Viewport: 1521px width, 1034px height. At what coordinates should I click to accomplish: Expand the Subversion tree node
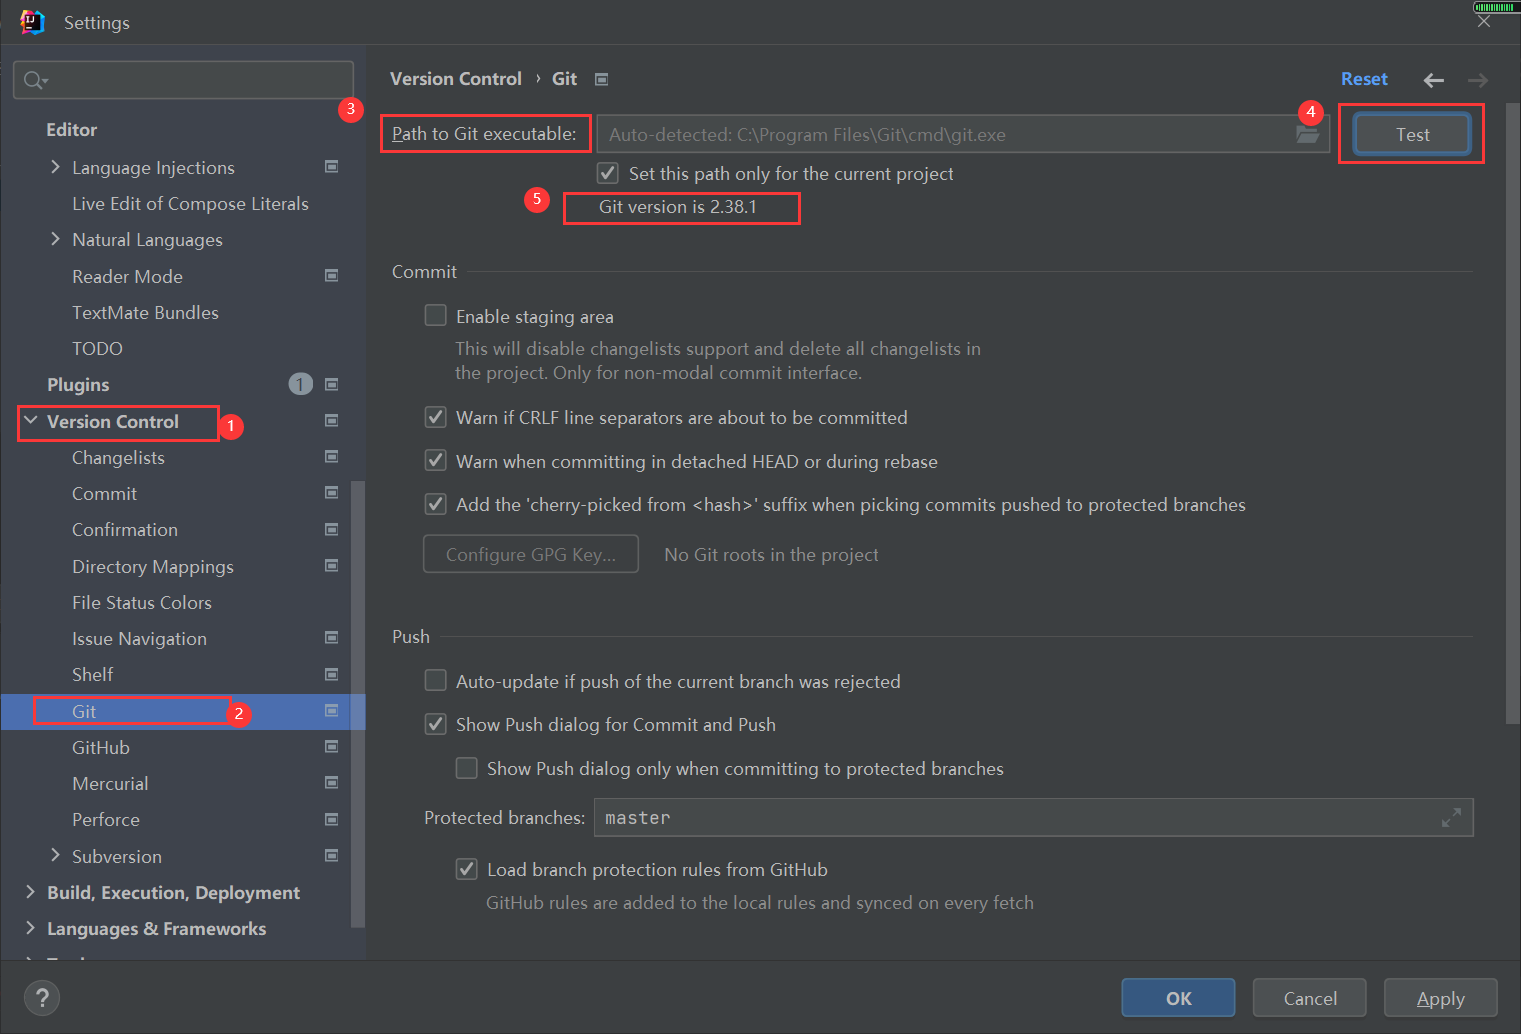coord(55,856)
